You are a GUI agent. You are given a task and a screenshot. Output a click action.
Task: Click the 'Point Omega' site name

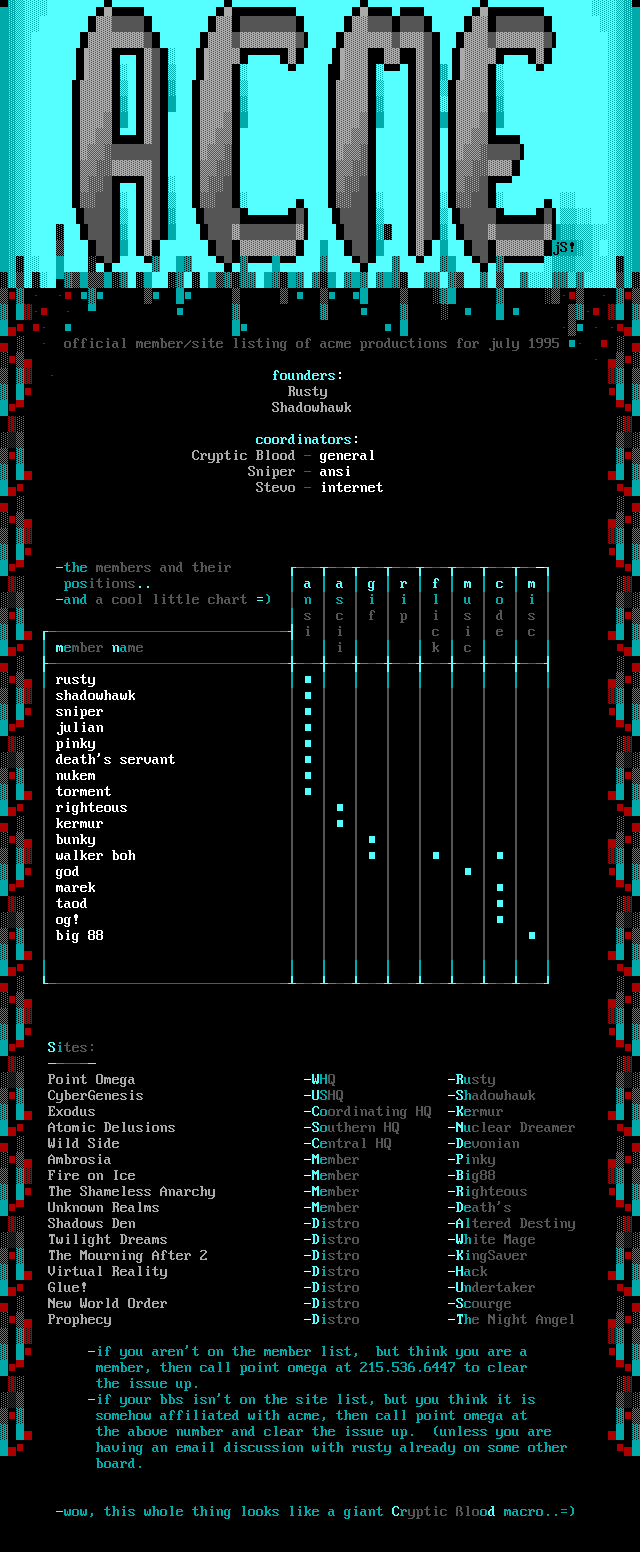point(91,1080)
